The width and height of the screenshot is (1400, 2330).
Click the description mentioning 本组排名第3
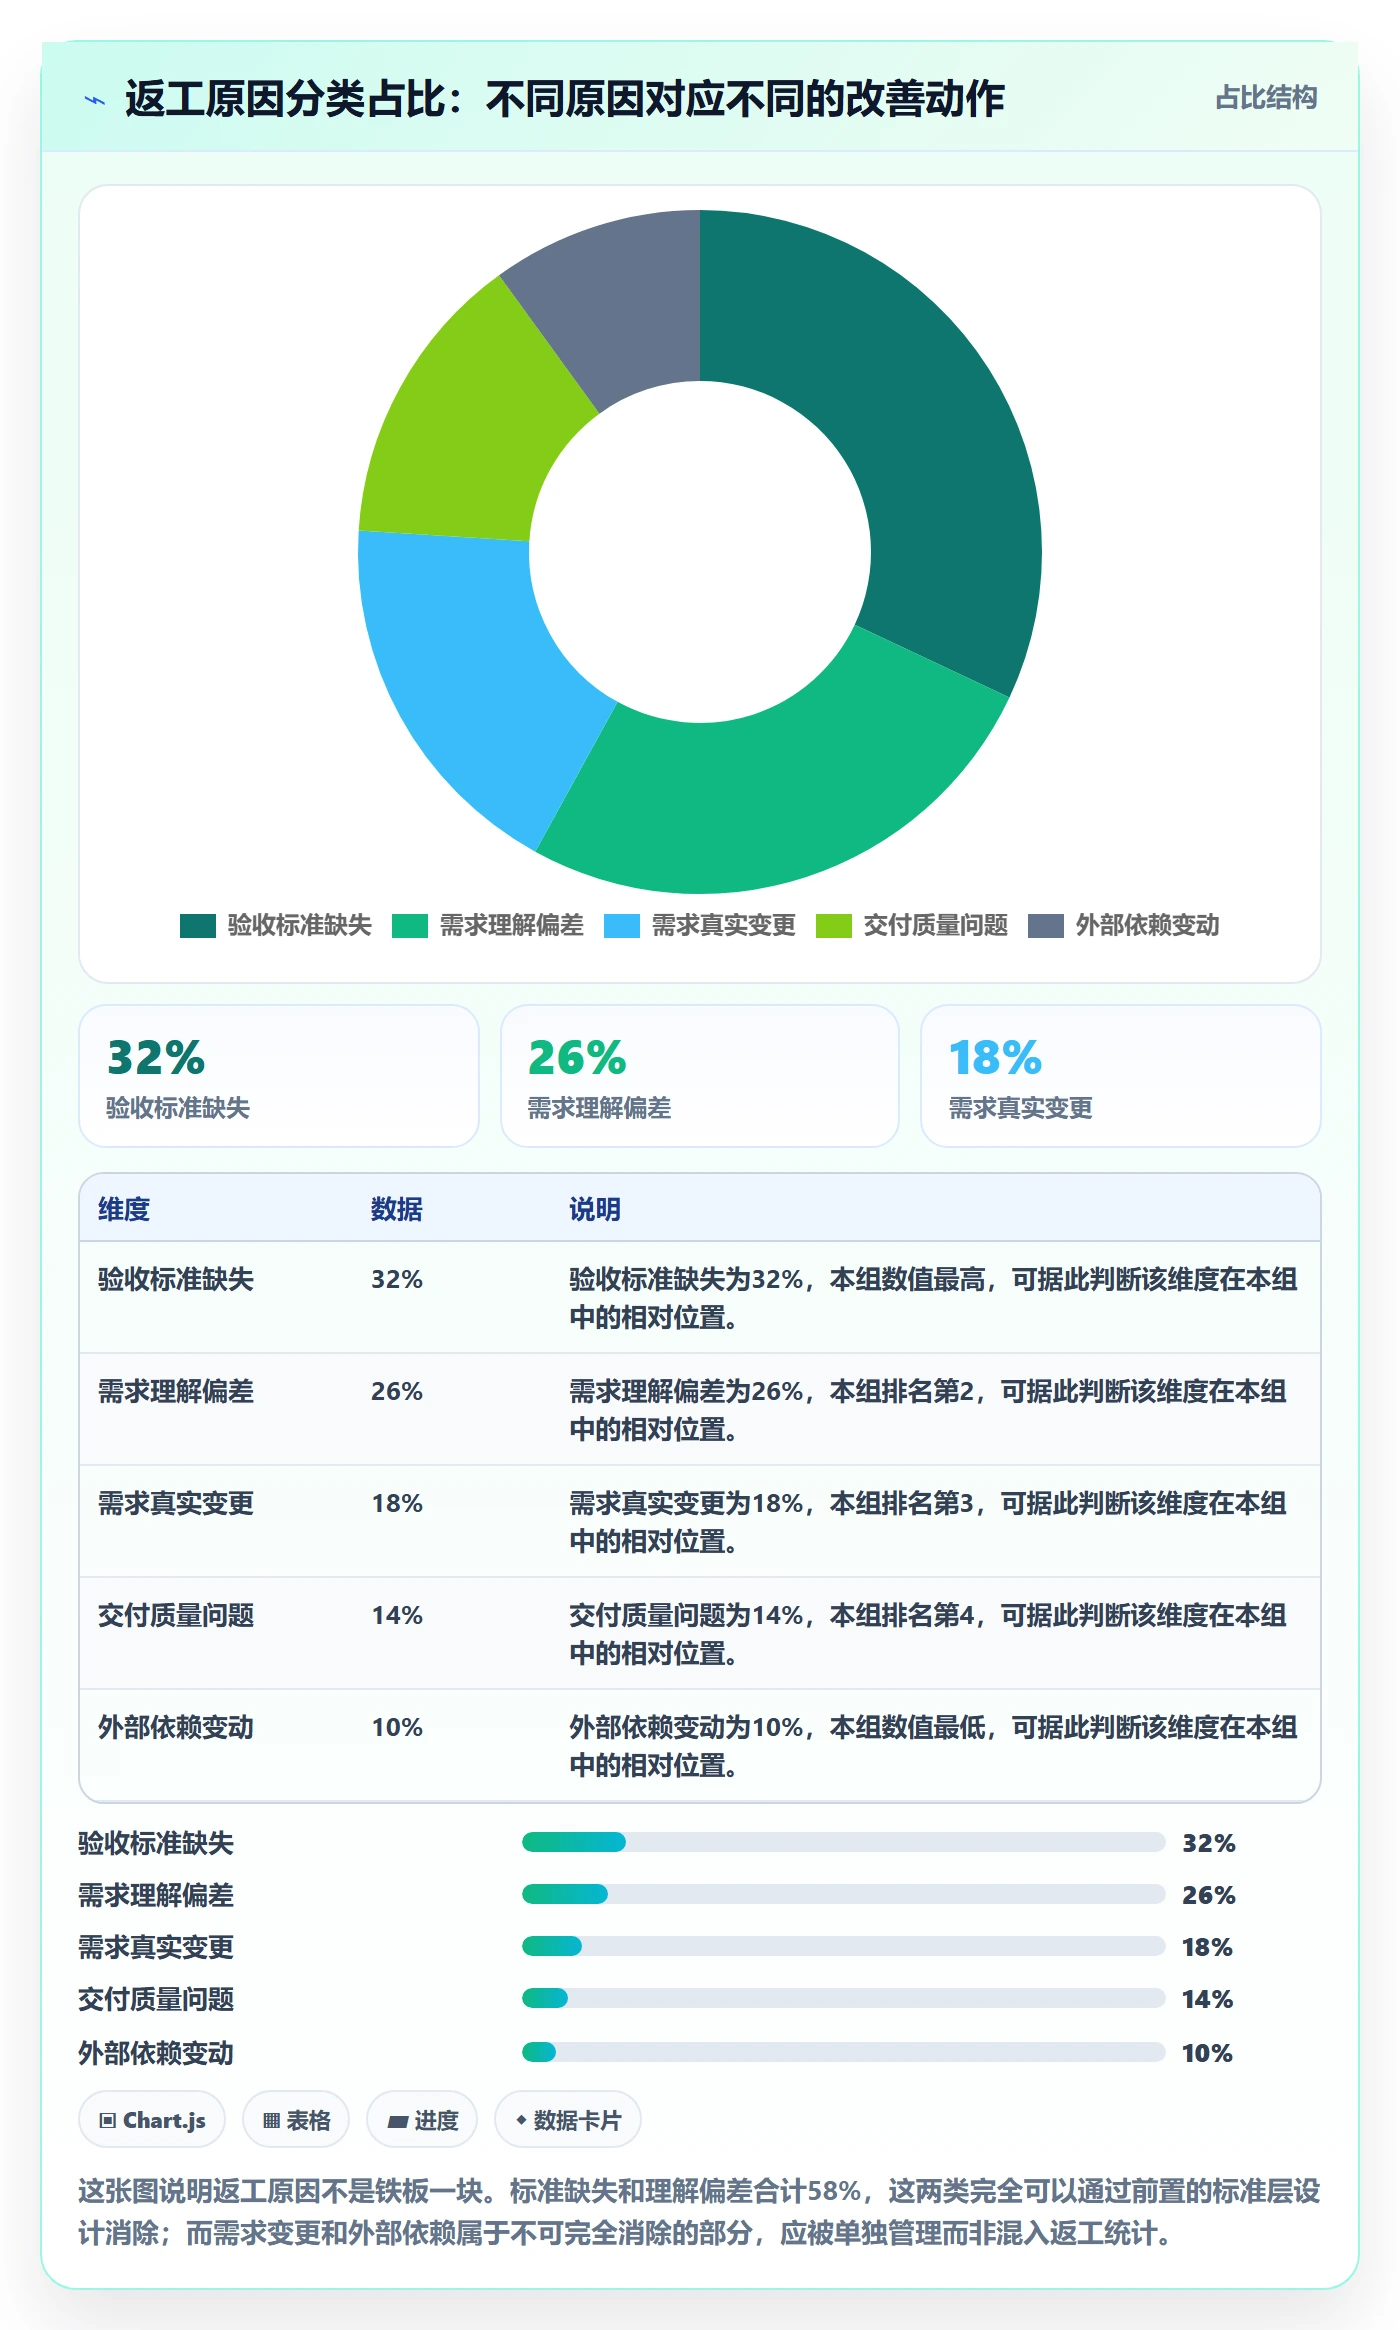pos(928,1522)
